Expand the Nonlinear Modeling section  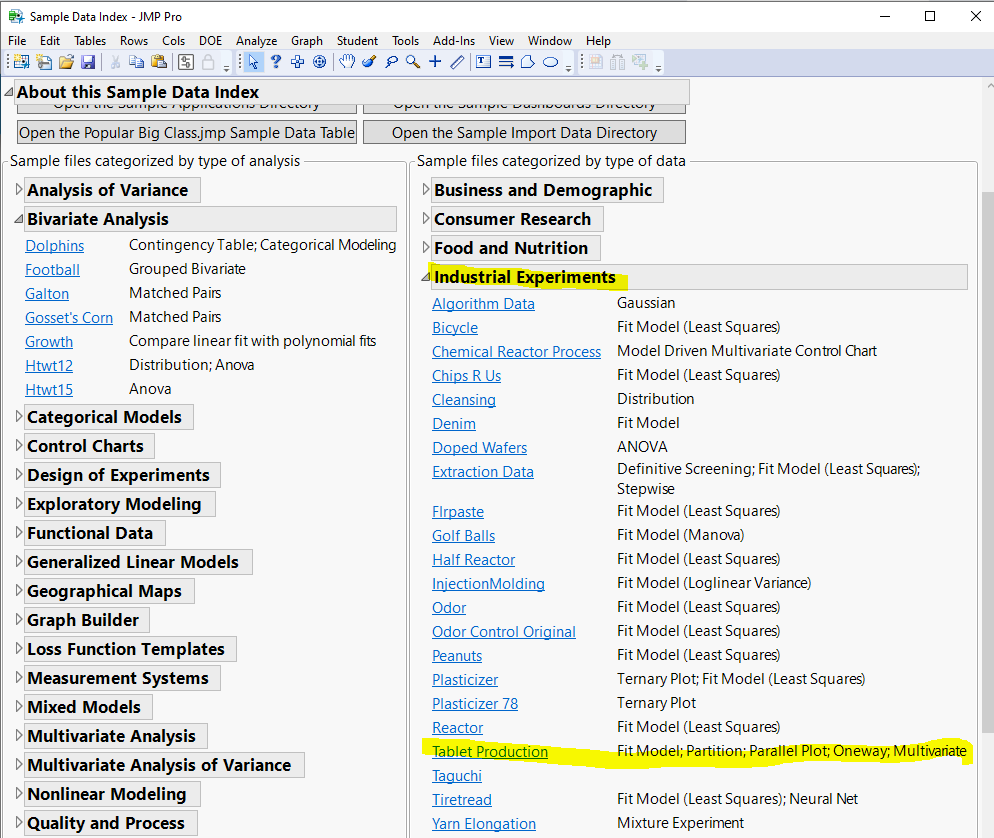[x=18, y=793]
